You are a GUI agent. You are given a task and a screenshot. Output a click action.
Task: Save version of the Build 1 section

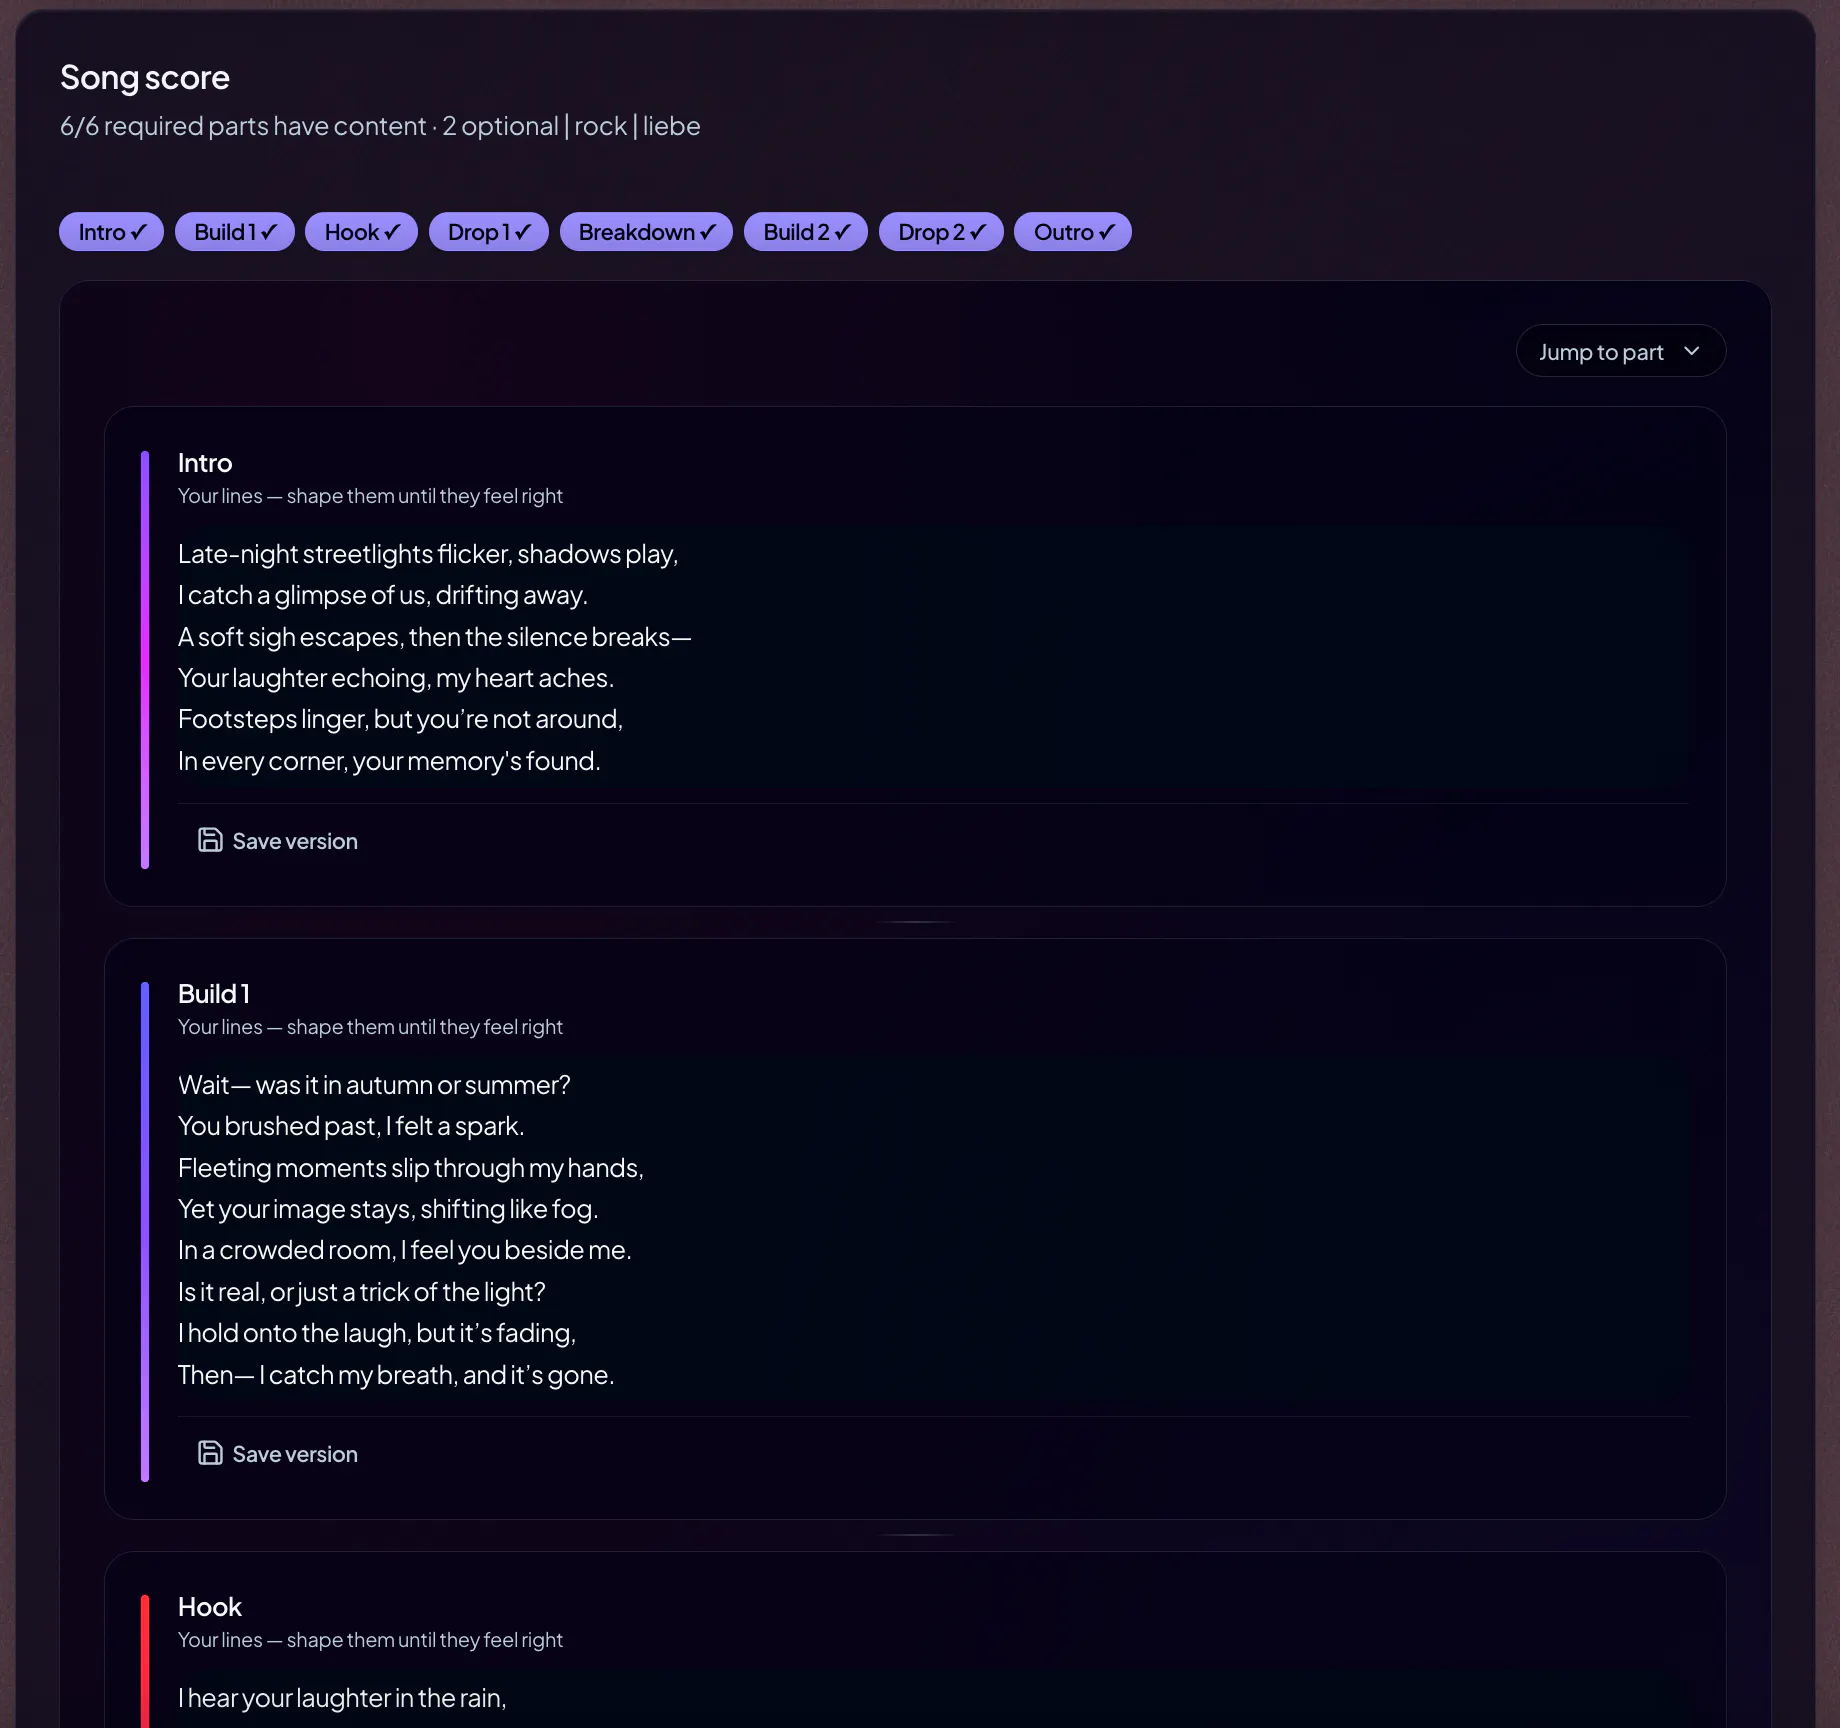[x=278, y=1454]
